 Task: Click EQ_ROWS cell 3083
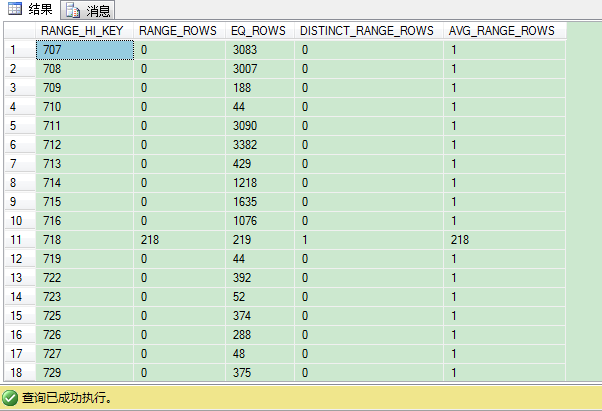point(260,50)
